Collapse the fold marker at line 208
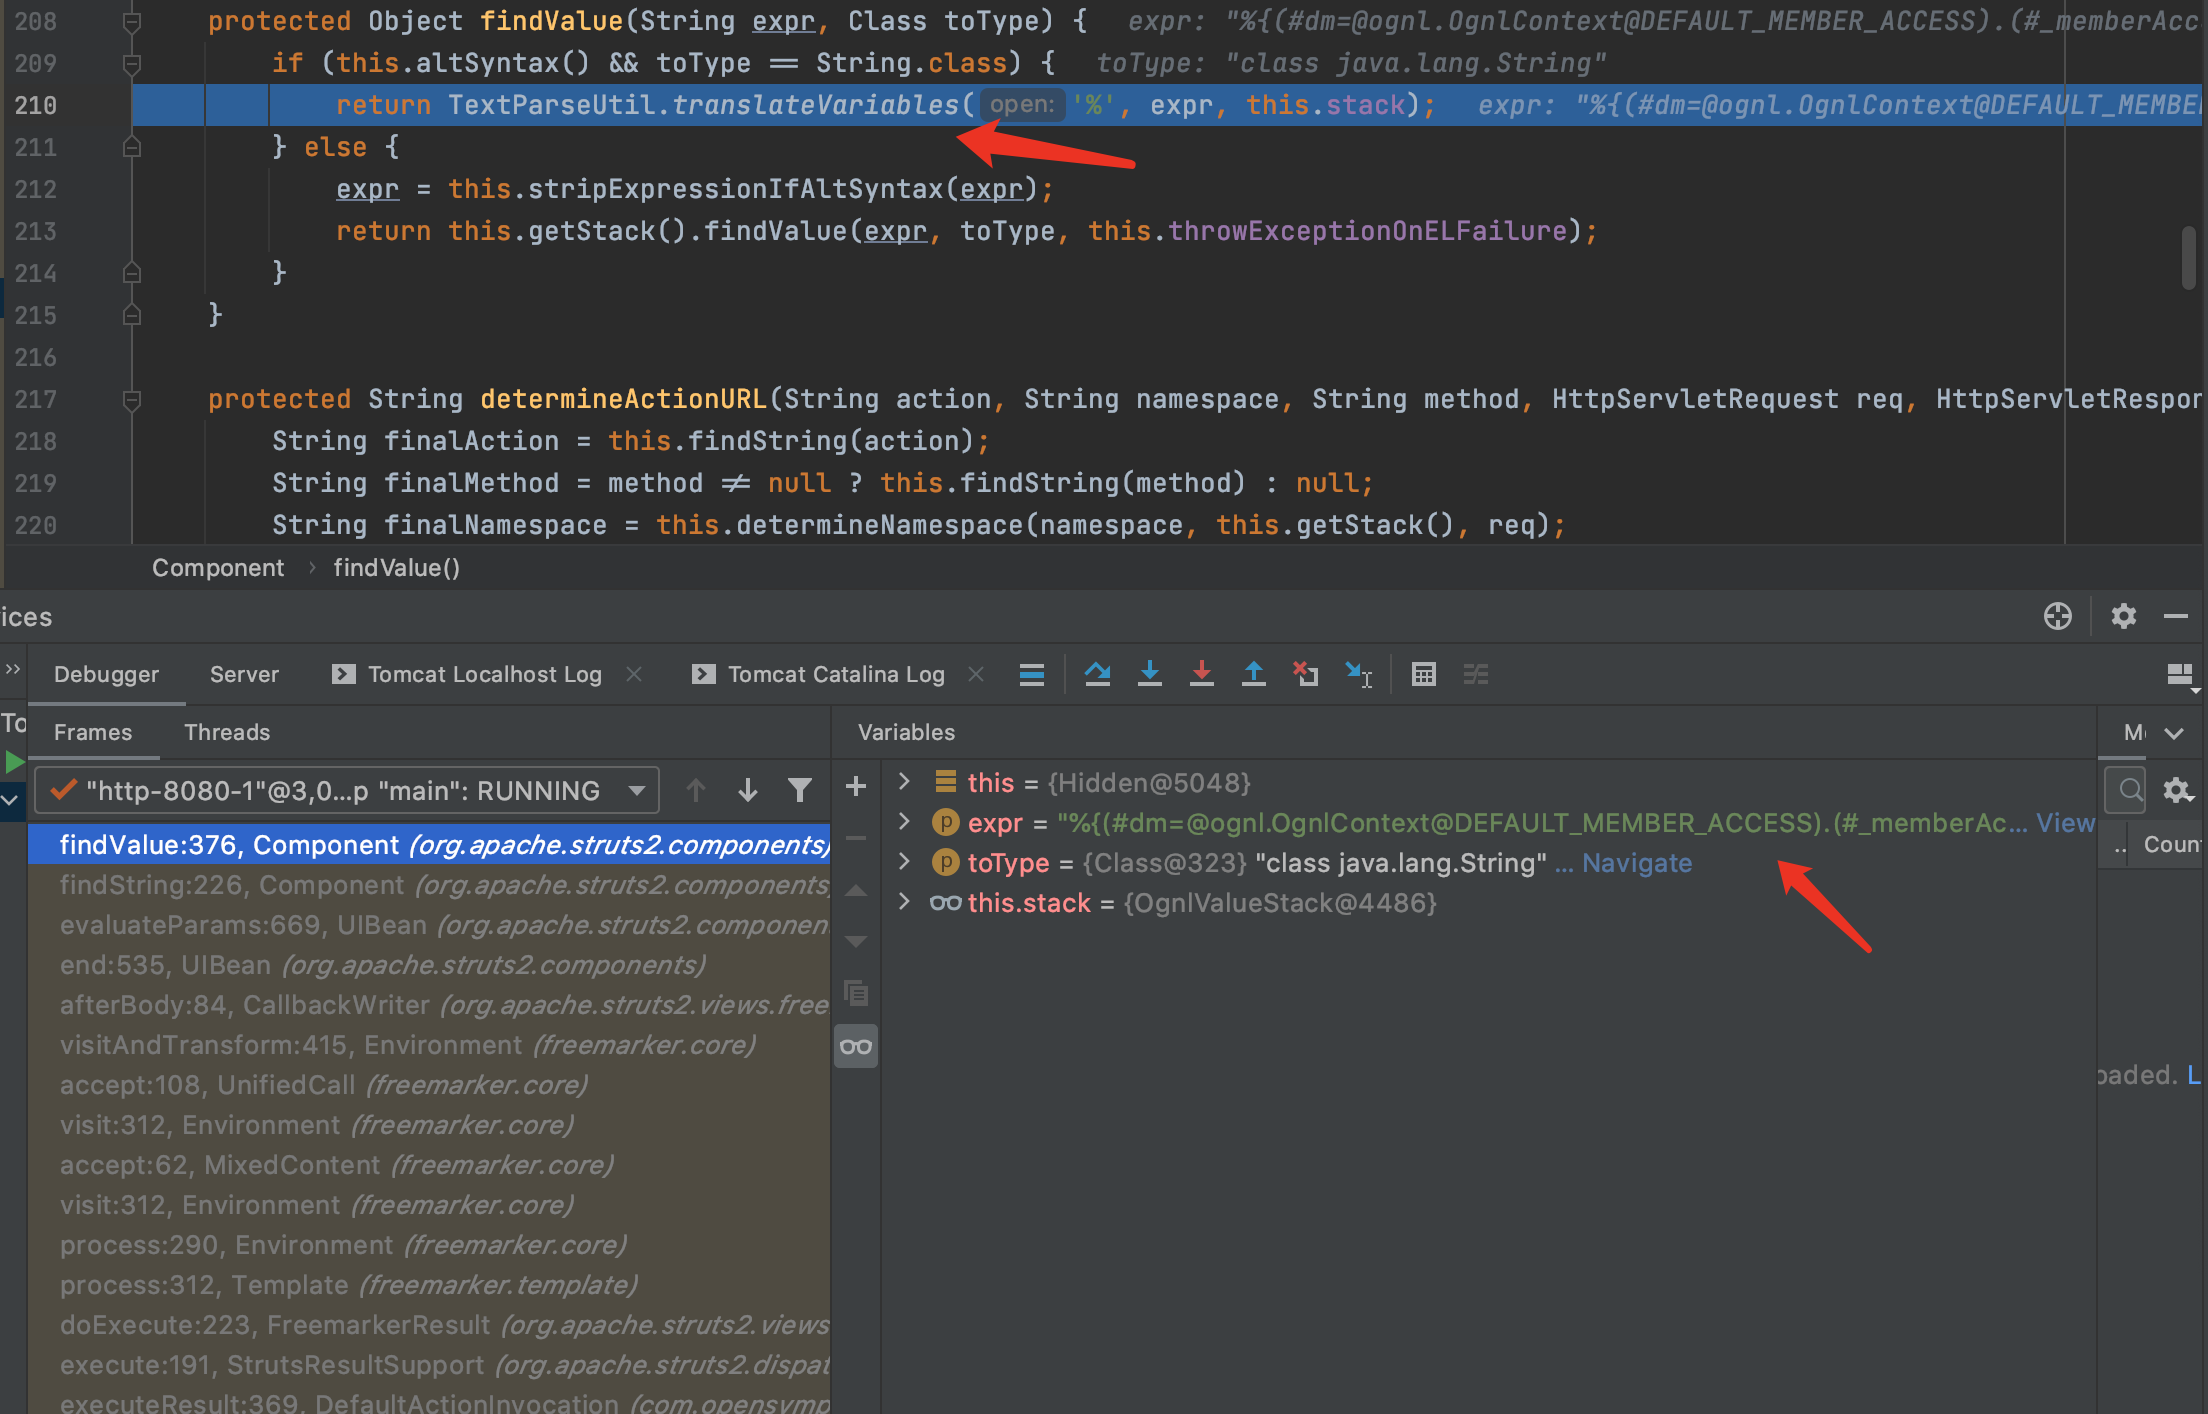This screenshot has width=2208, height=1414. coord(131,21)
